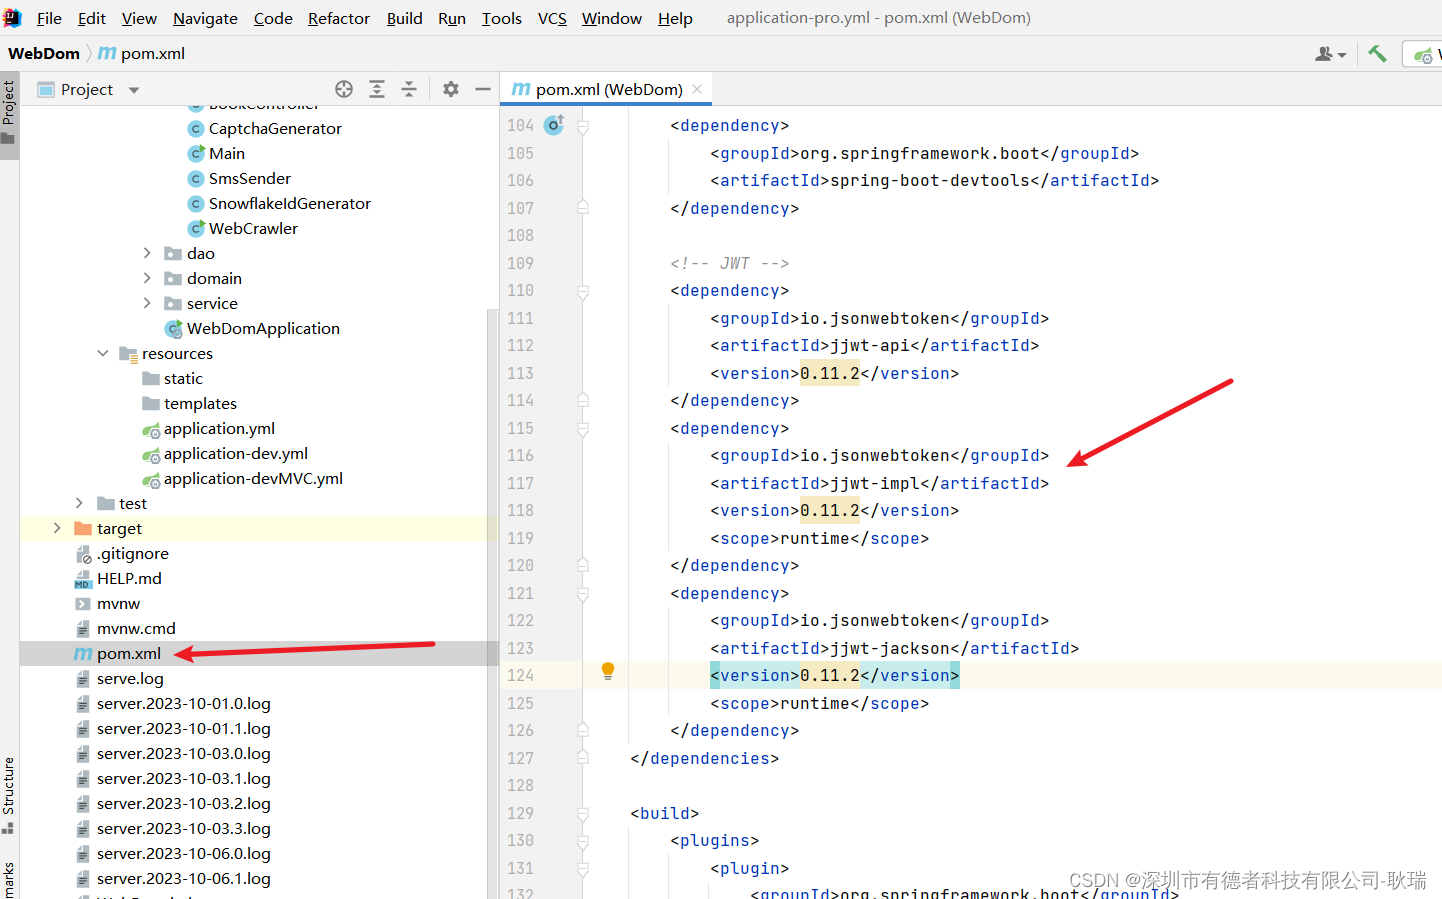Click WebDom breadcrumb in navigation bar
1442x899 pixels.
pyautogui.click(x=44, y=54)
